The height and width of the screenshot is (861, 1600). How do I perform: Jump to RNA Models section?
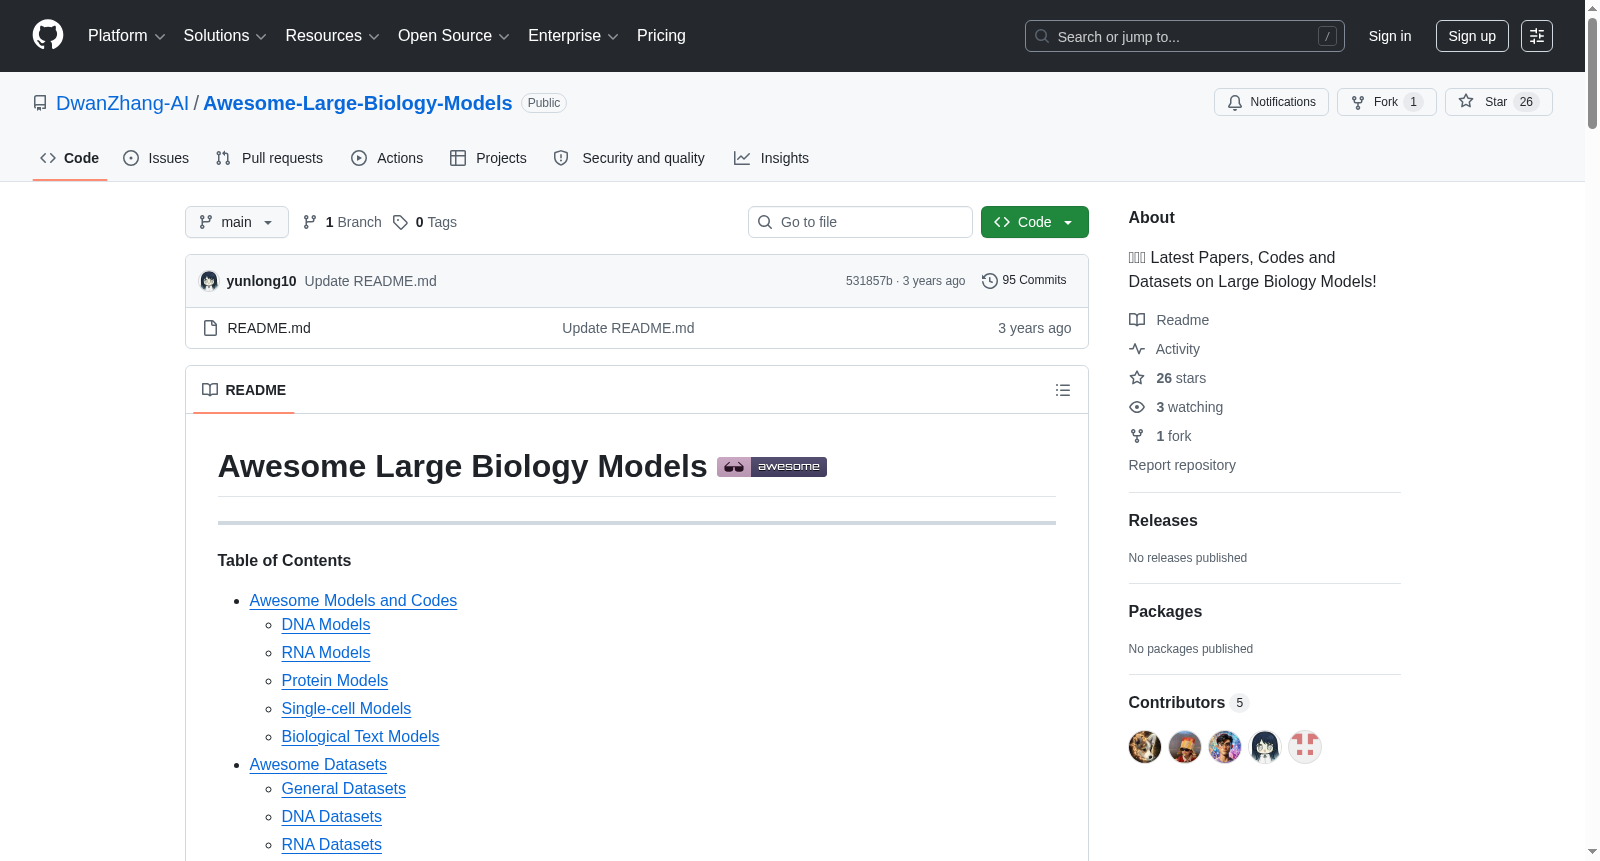pos(326,652)
